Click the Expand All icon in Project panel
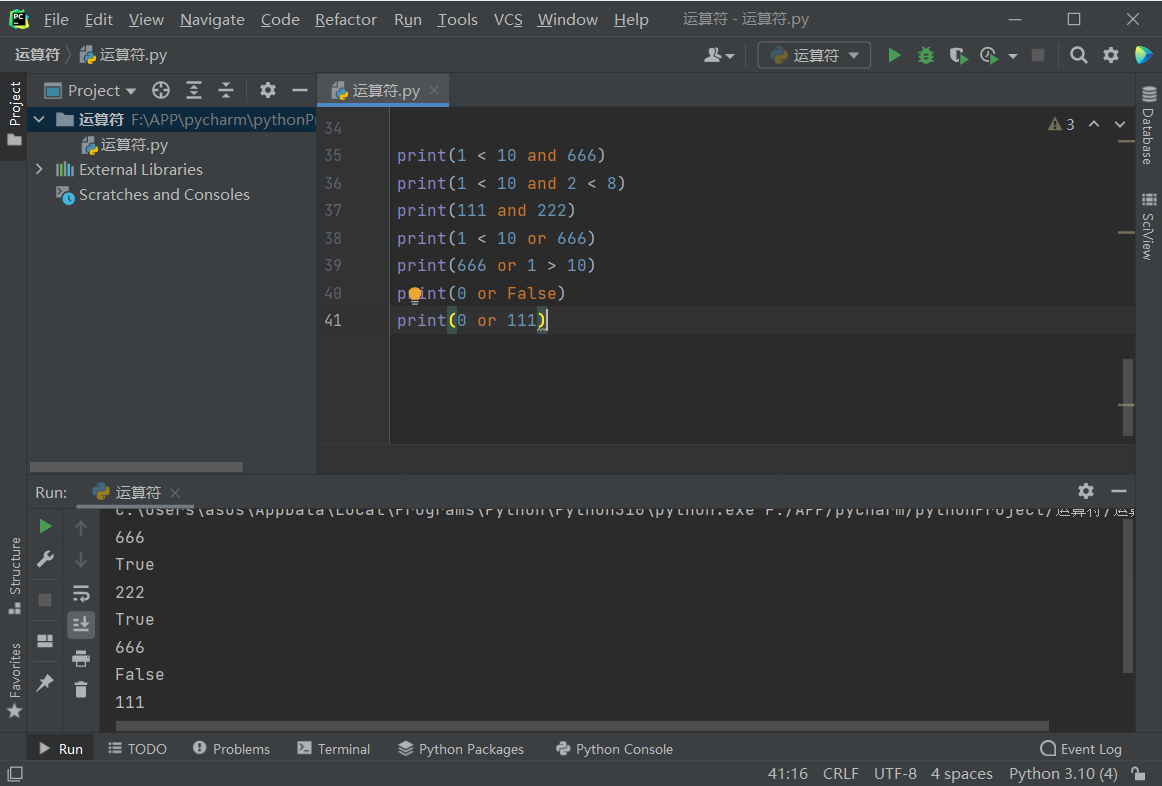1162x786 pixels. point(194,91)
